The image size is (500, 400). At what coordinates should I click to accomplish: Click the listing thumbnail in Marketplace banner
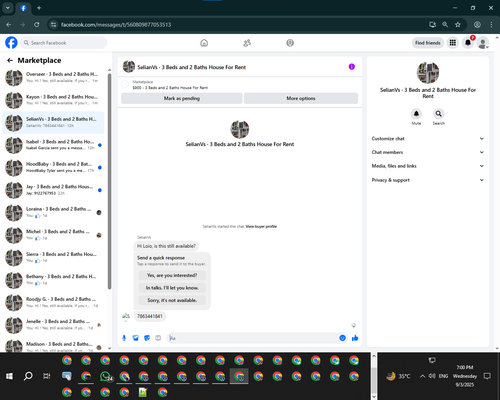(x=125, y=85)
